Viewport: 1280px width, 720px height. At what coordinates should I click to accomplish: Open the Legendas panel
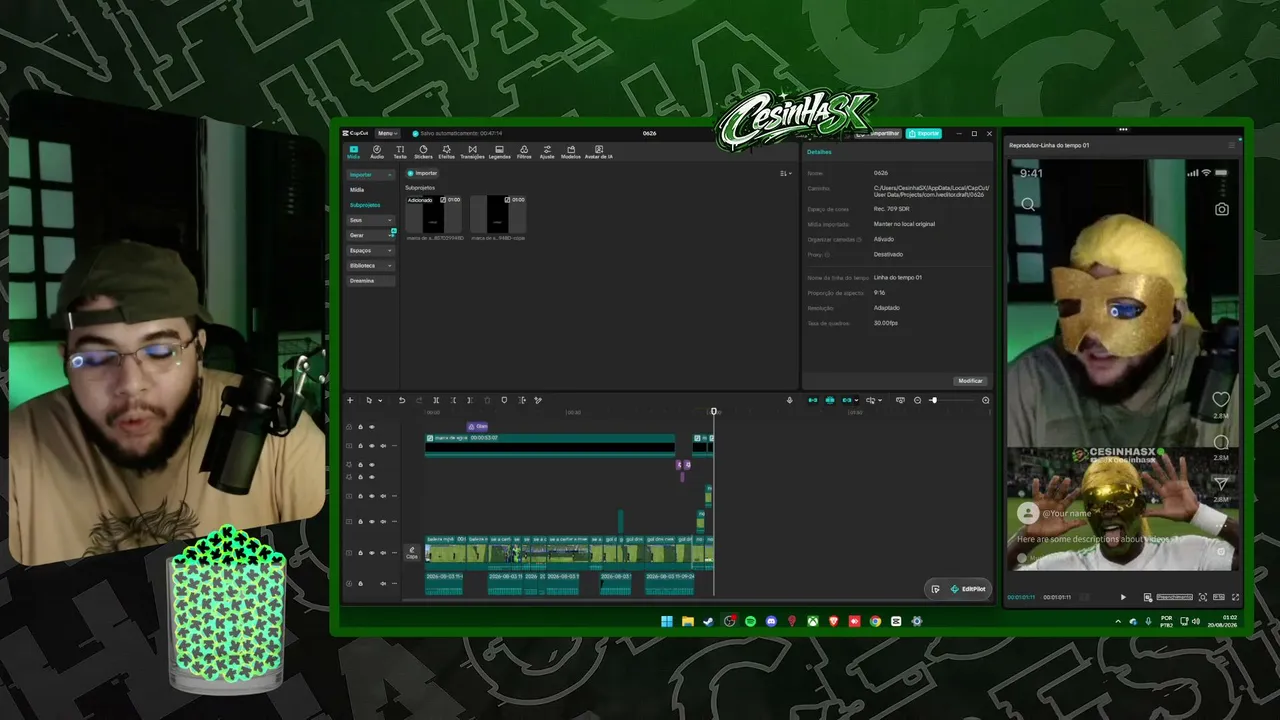click(499, 152)
